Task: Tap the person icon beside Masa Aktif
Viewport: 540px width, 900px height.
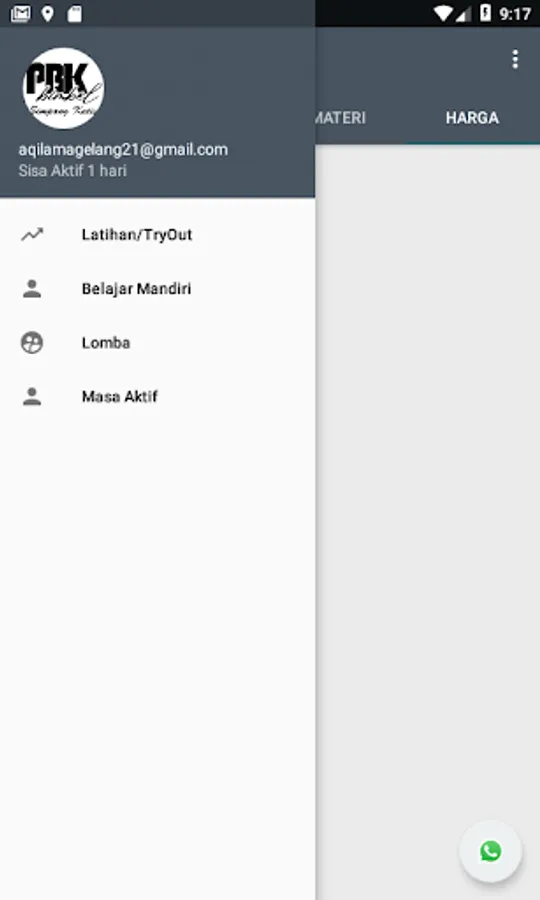Action: [x=32, y=396]
